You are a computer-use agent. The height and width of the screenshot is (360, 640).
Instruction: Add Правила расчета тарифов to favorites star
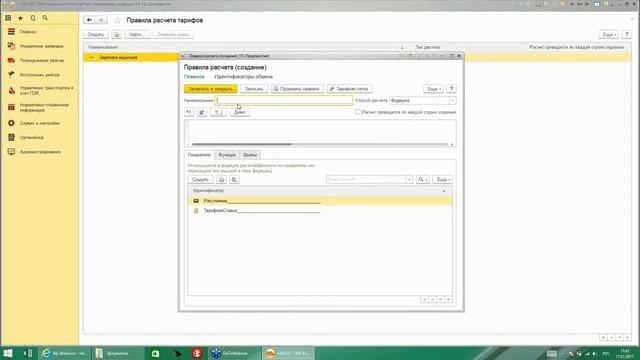pos(118,20)
